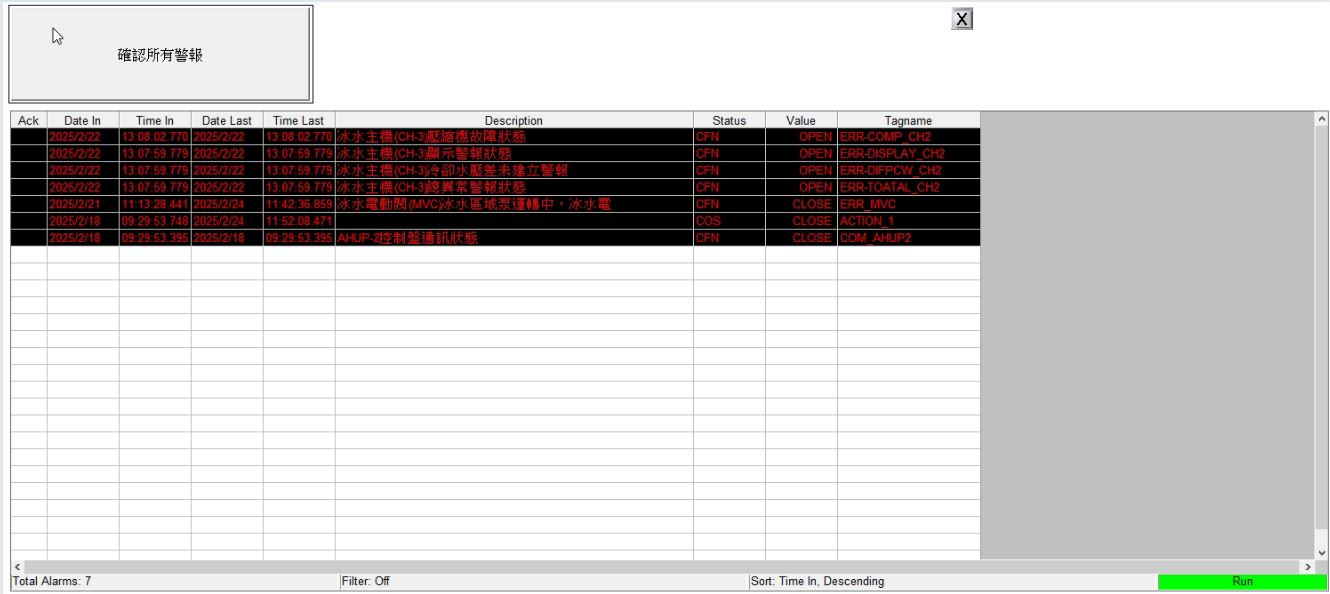1330x594 pixels.
Task: Click the vertical scrollbar up arrow
Action: point(1322,119)
